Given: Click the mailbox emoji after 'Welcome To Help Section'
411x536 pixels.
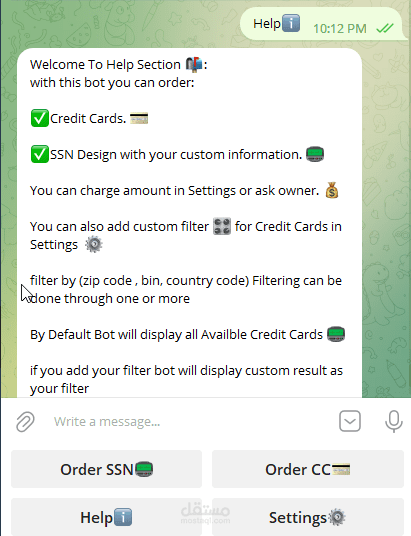Looking at the screenshot, I should click(194, 64).
